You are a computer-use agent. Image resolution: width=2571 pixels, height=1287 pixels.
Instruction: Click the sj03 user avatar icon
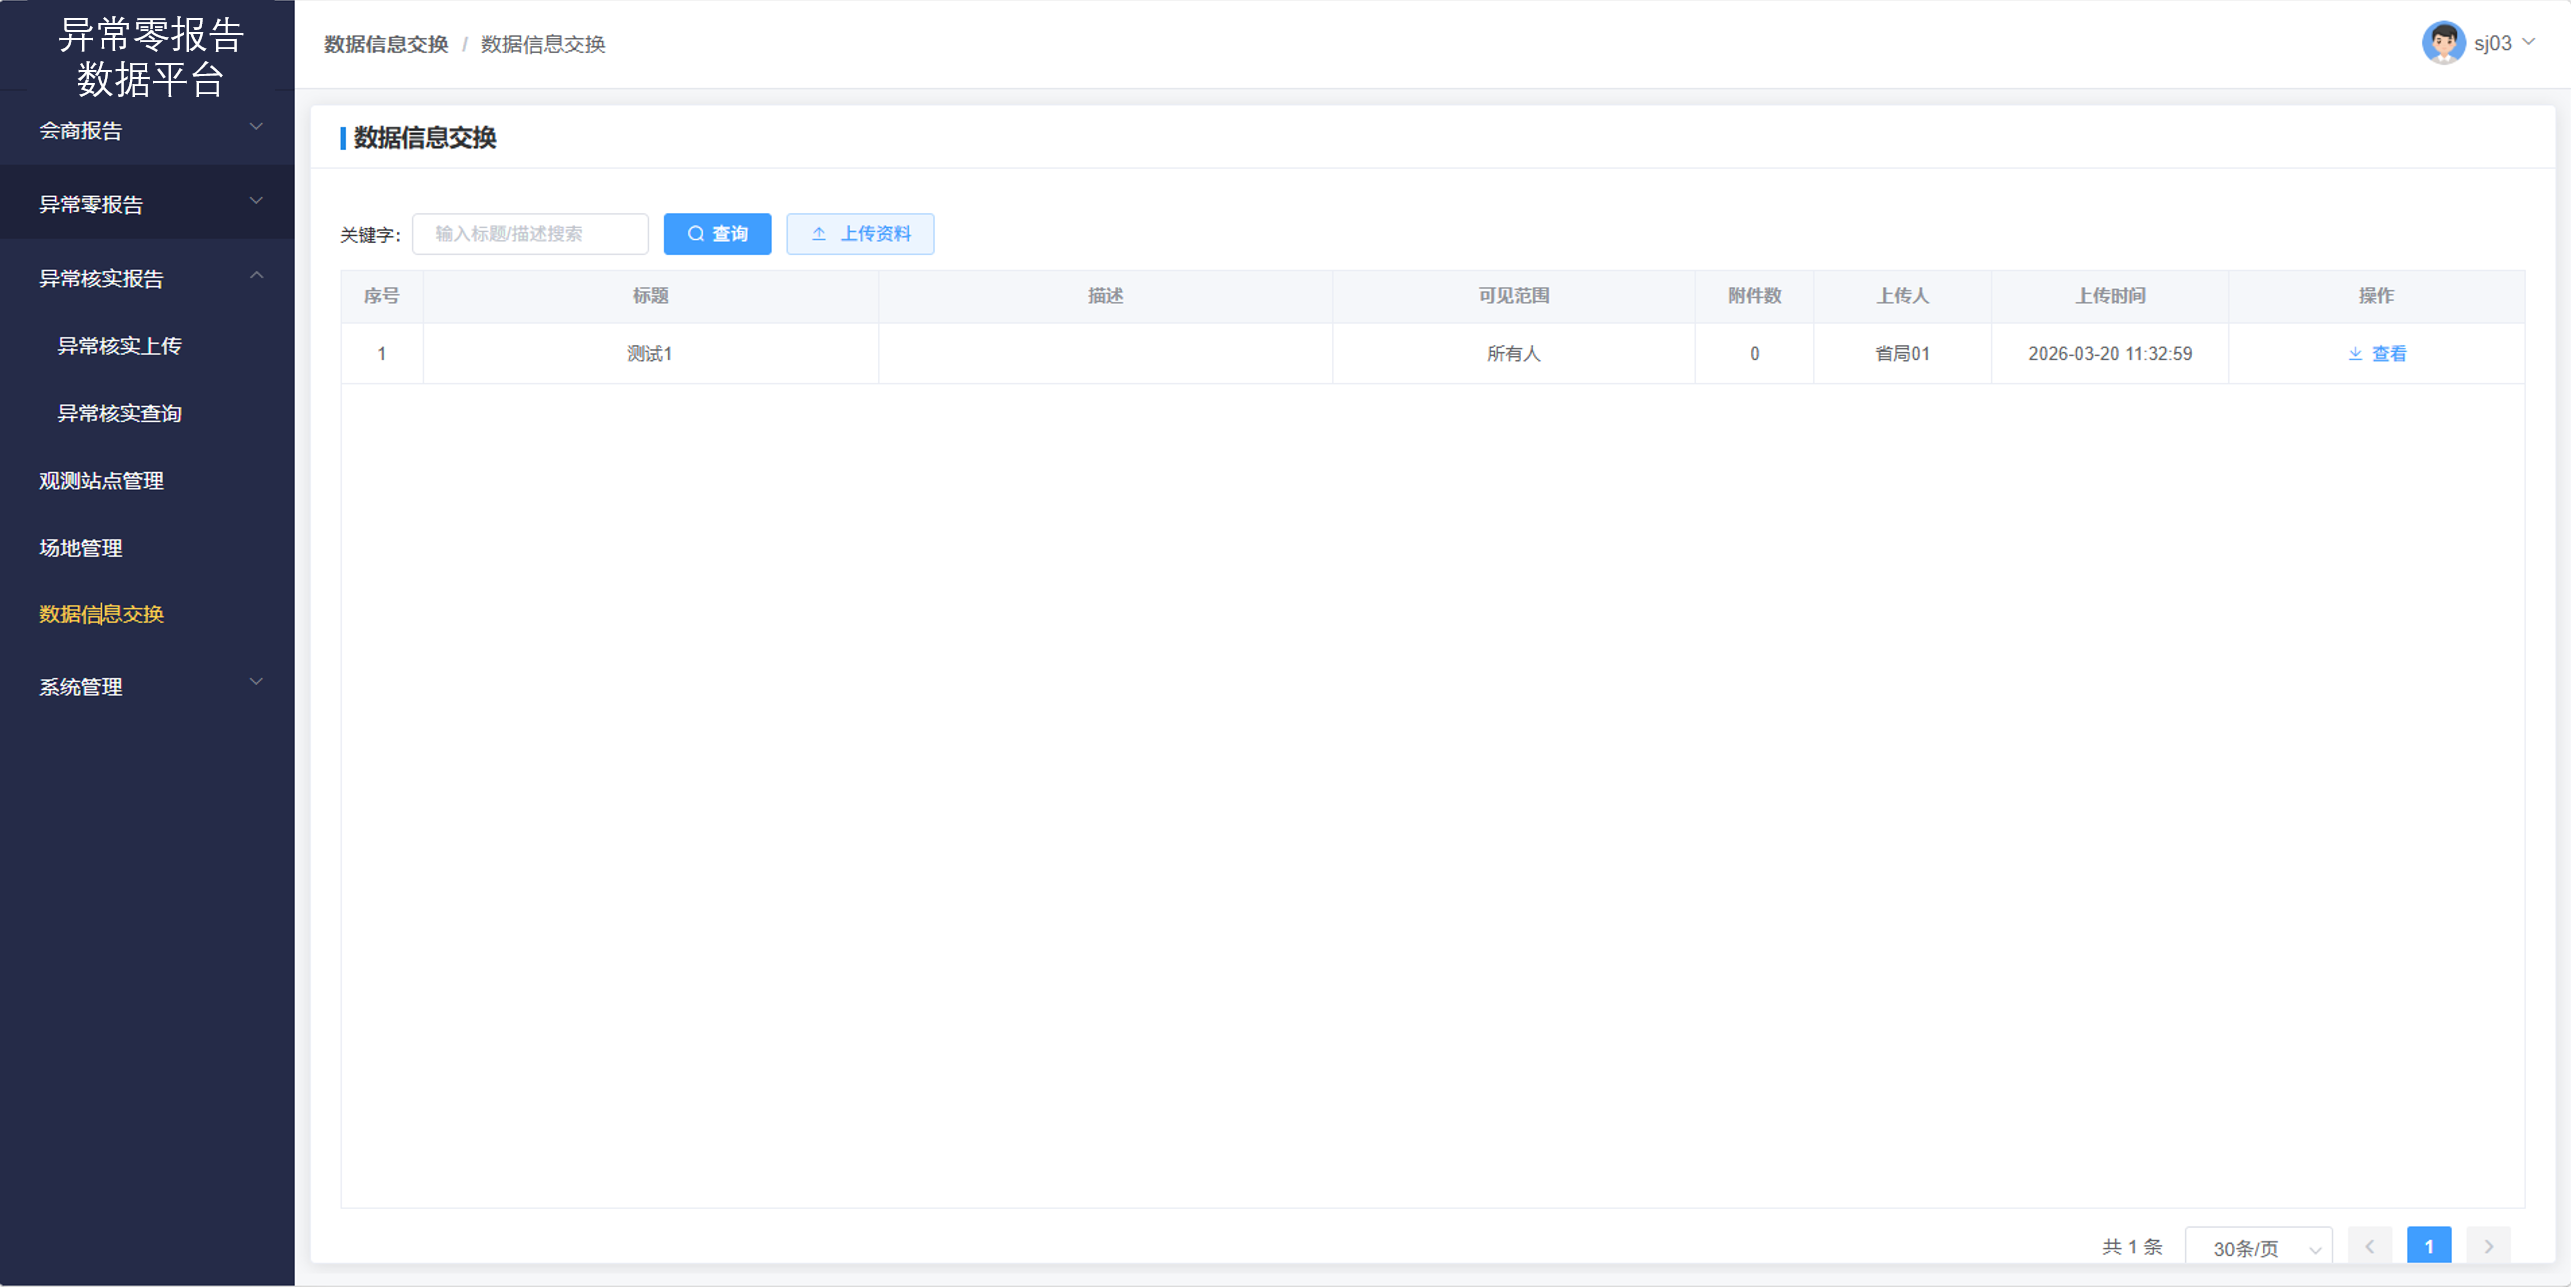2442,43
